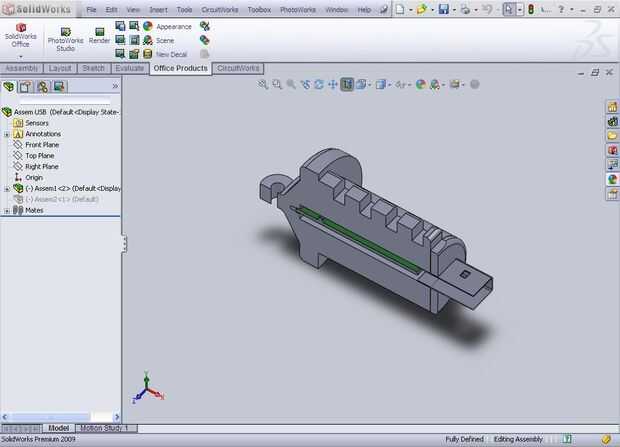
Task: Open the dropdown arrow beside New
Action: pyautogui.click(x=410, y=9)
